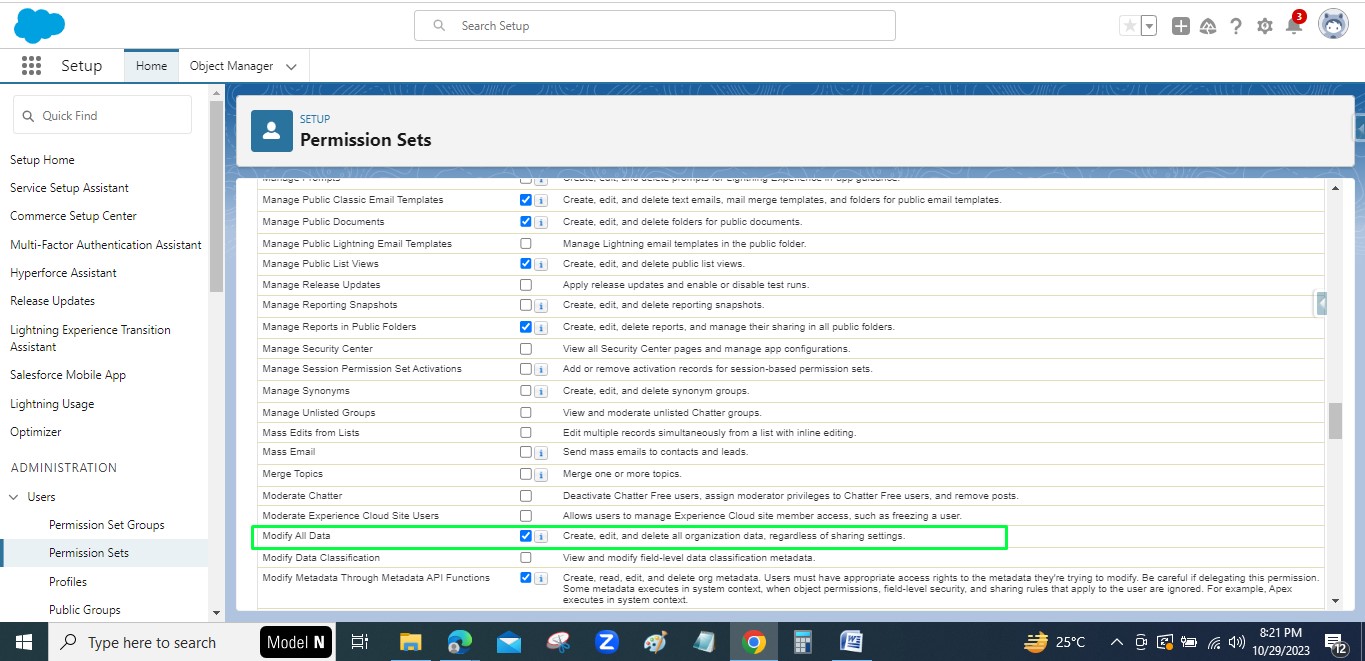Click permissions list scroll-up arrow
Viewport: 1365px width, 661px height.
coord(1335,188)
